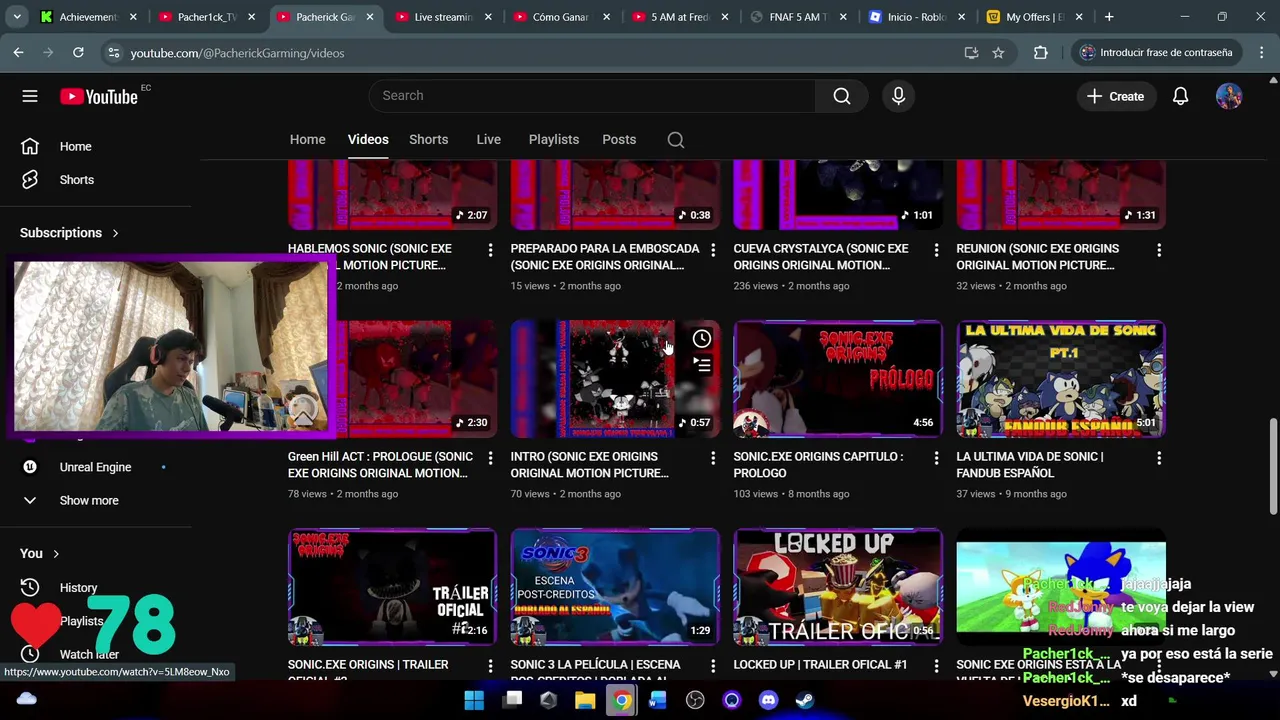Image resolution: width=1280 pixels, height=720 pixels.
Task: Add INTRO video to queue
Action: click(702, 365)
